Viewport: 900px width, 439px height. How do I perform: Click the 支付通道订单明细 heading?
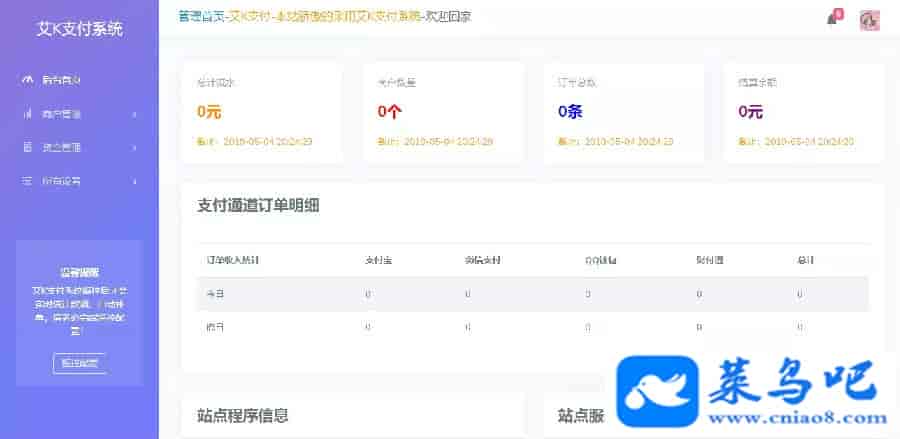pos(258,205)
